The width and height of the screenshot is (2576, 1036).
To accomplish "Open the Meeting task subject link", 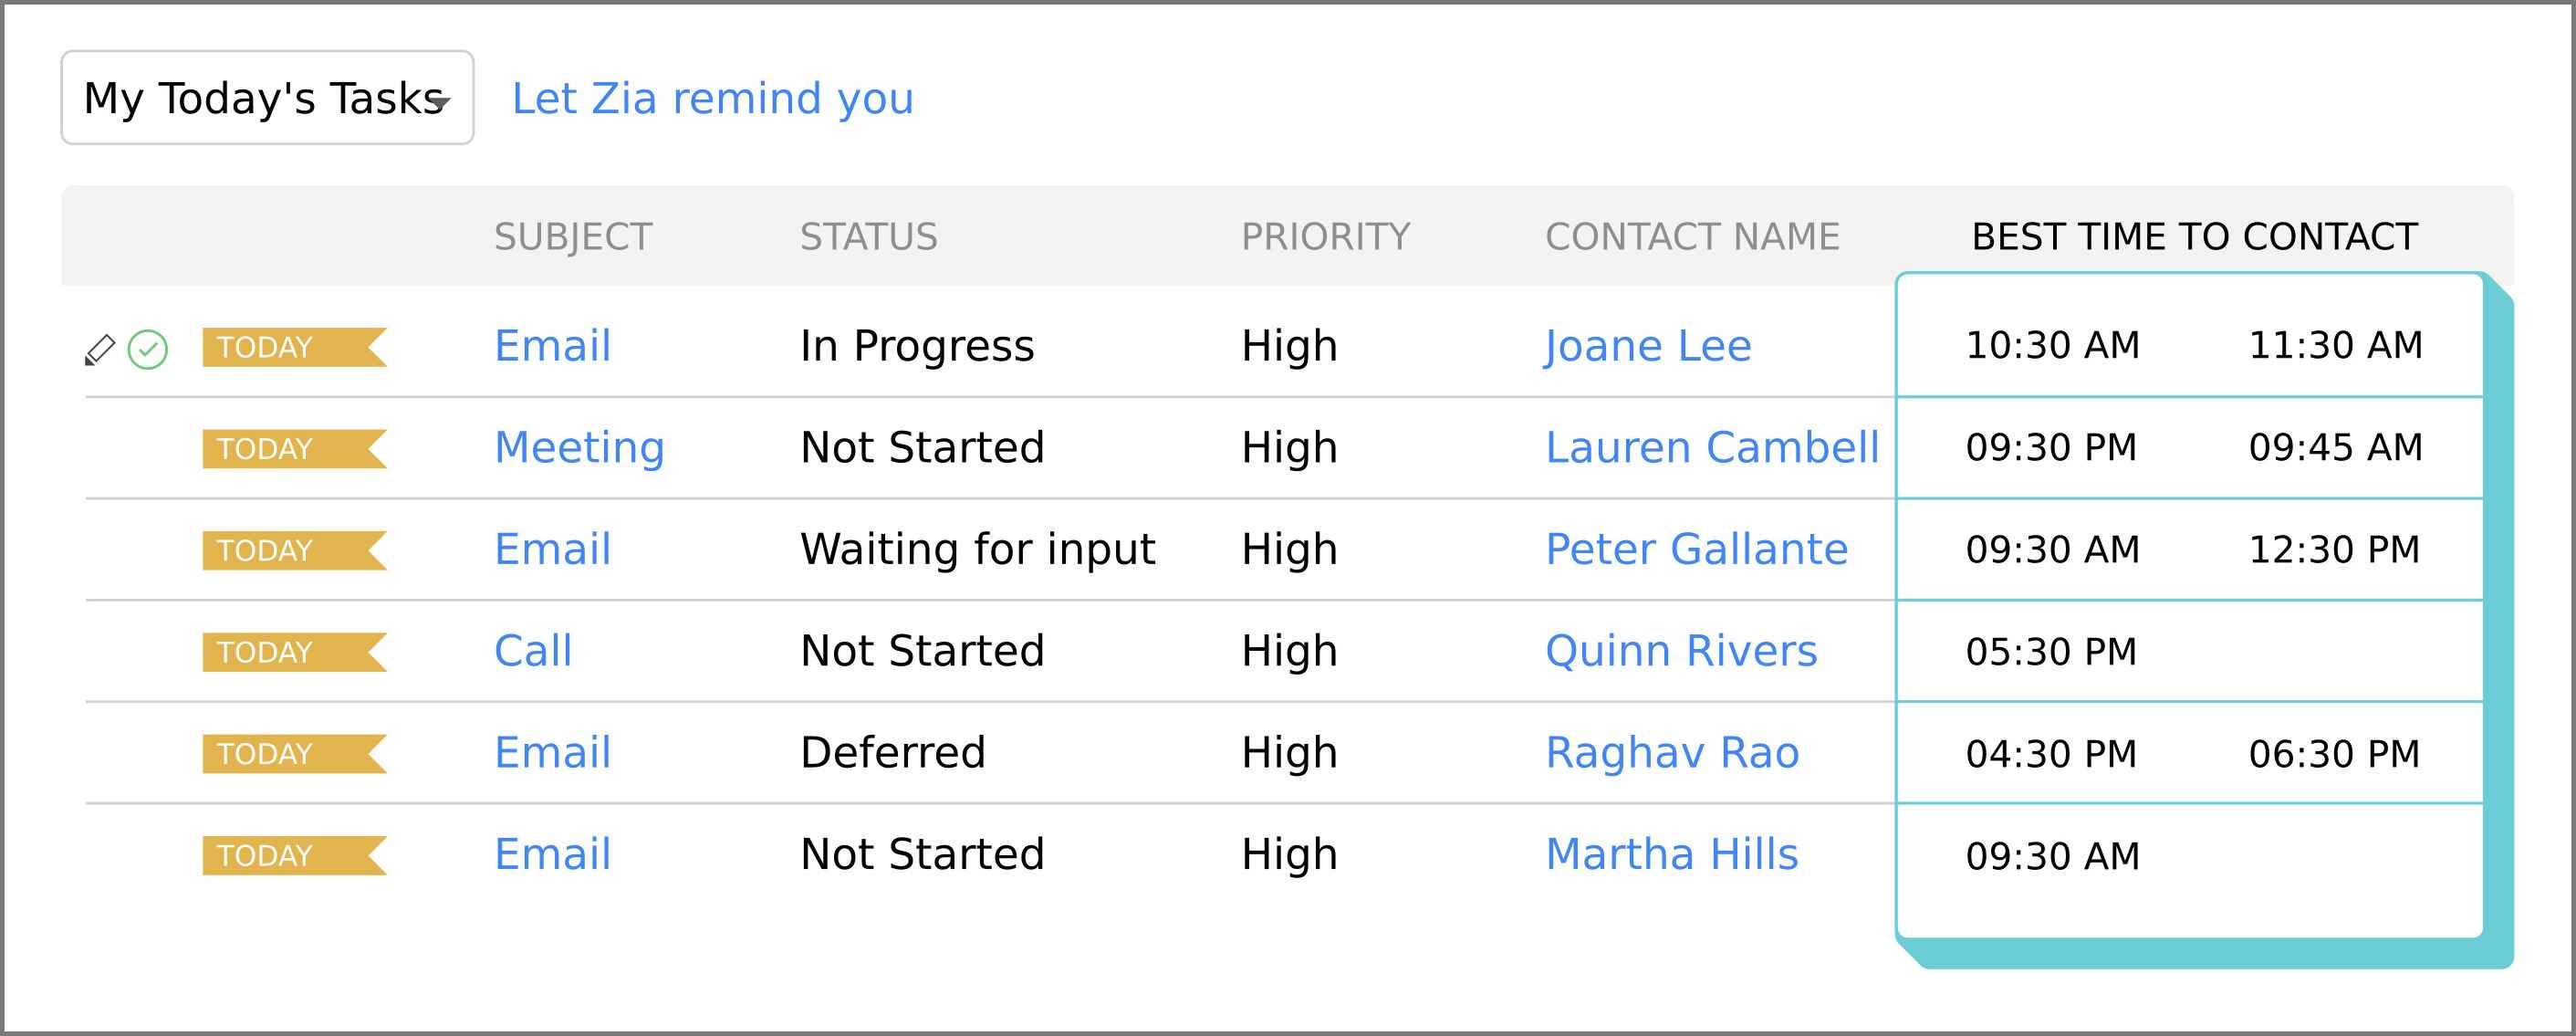I will (579, 448).
